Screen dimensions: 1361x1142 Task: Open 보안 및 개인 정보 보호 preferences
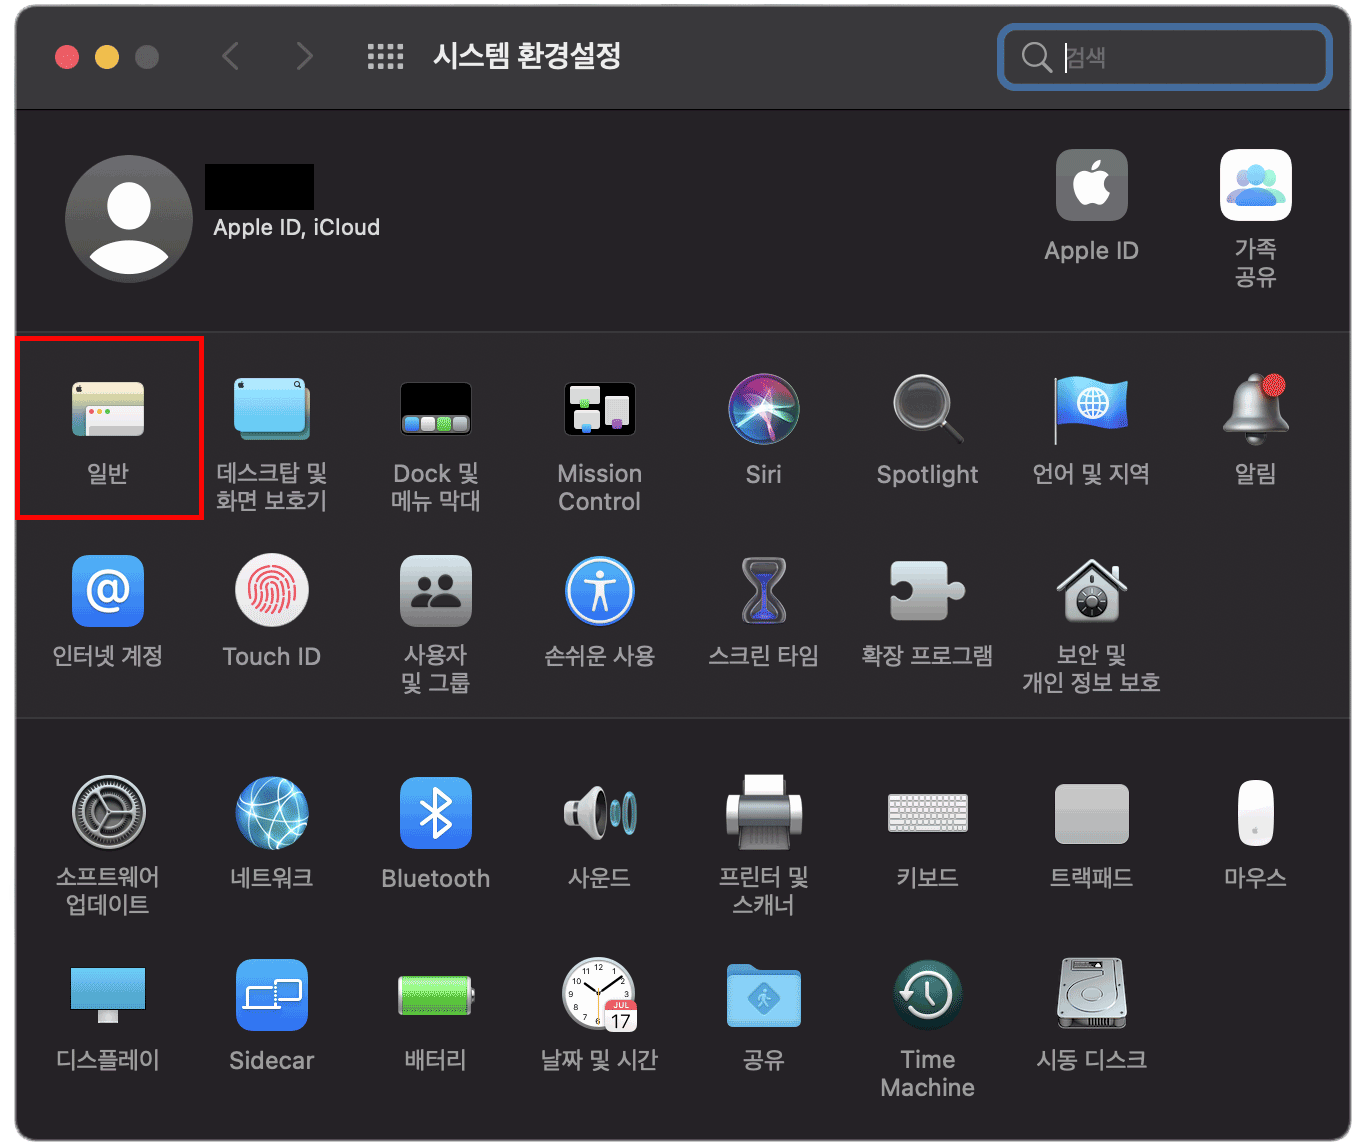coord(1091,591)
